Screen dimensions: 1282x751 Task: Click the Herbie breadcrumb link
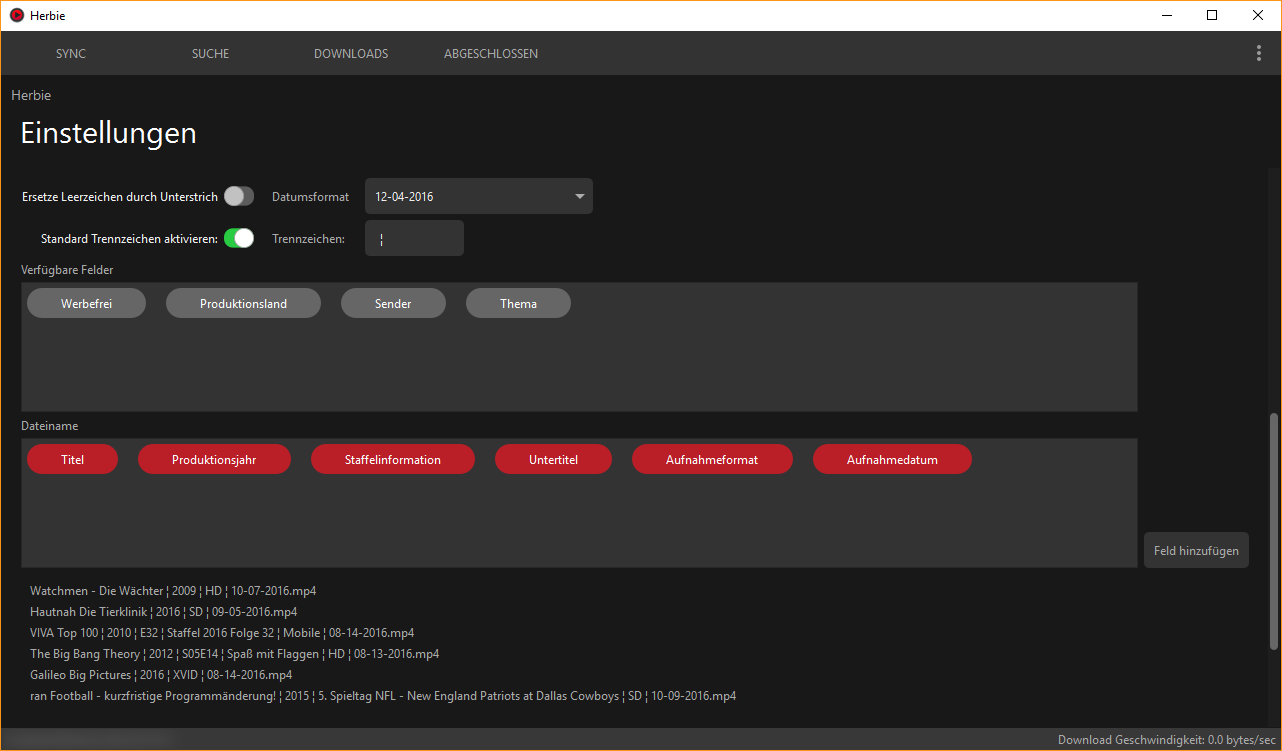tap(31, 95)
